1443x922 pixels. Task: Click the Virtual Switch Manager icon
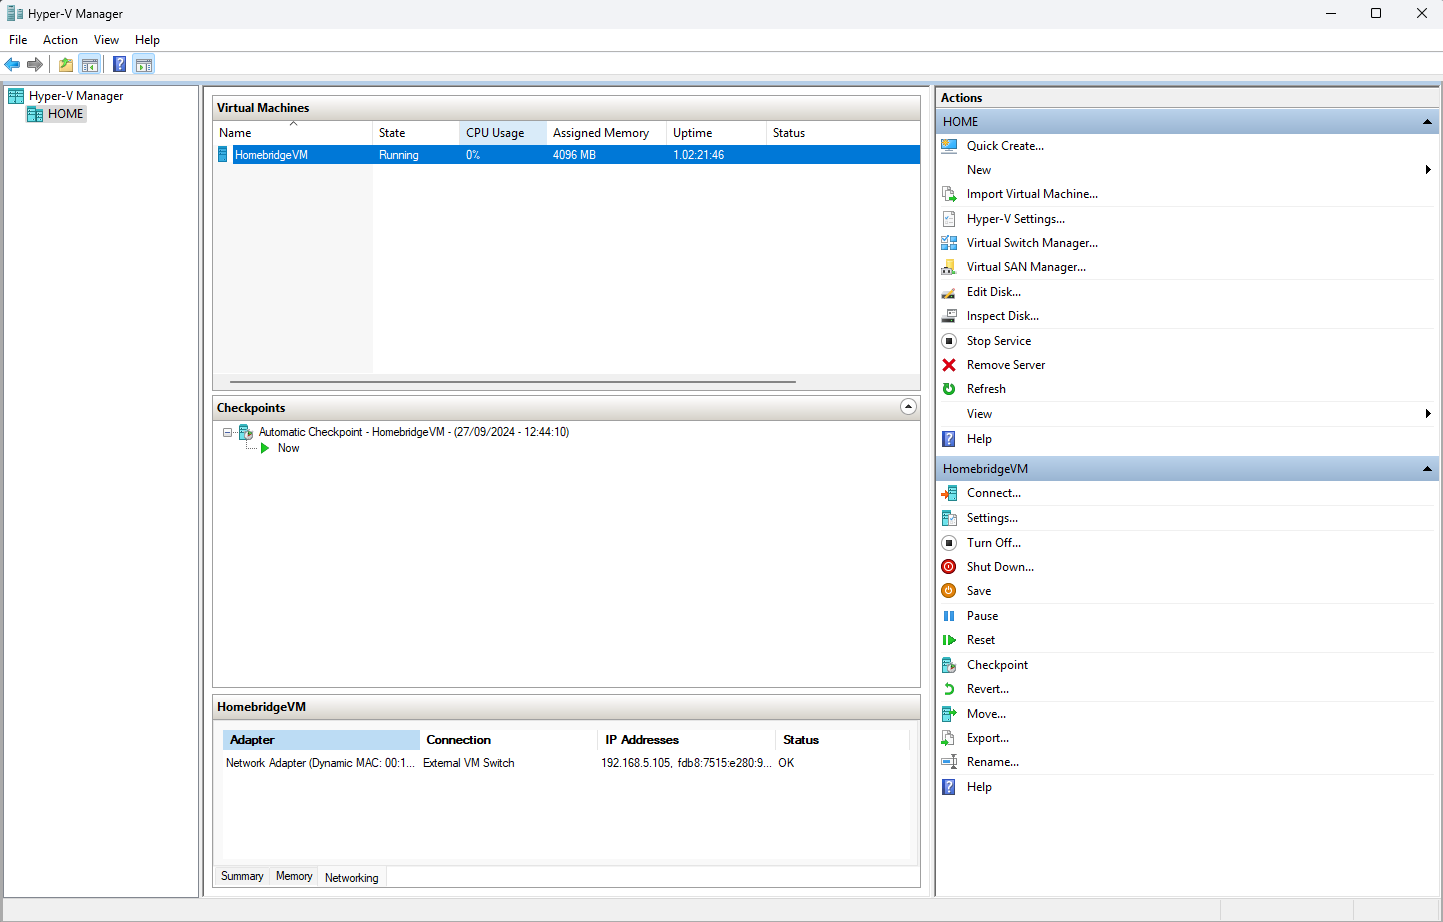(x=949, y=243)
